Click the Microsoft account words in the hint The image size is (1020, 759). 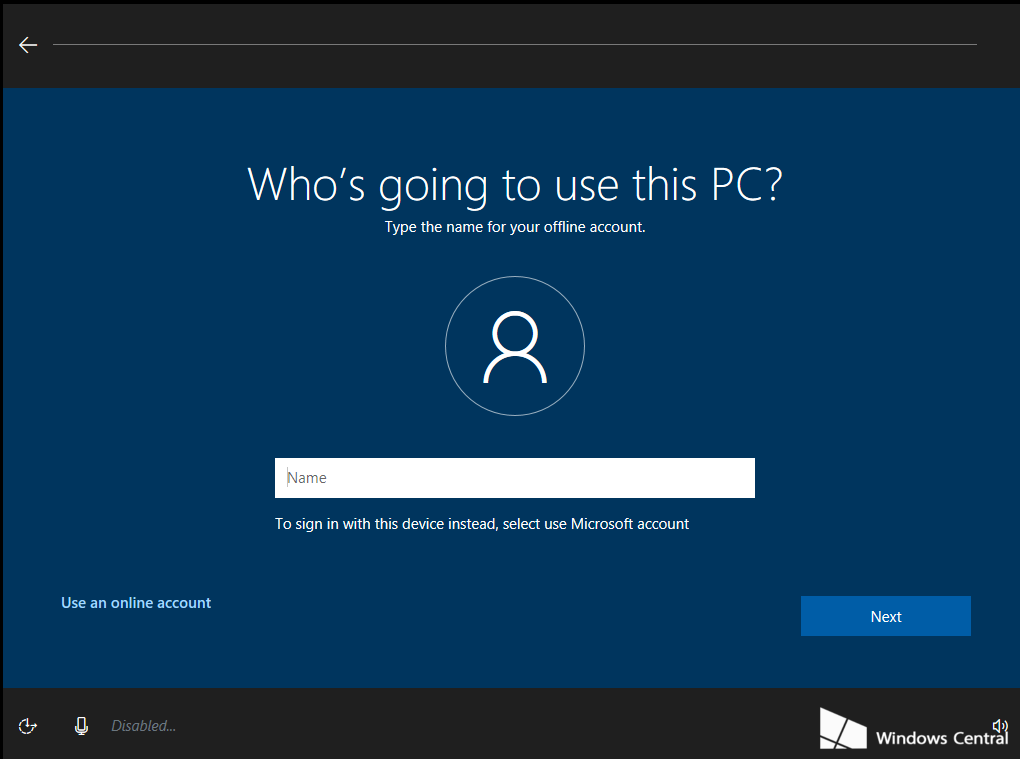(630, 524)
